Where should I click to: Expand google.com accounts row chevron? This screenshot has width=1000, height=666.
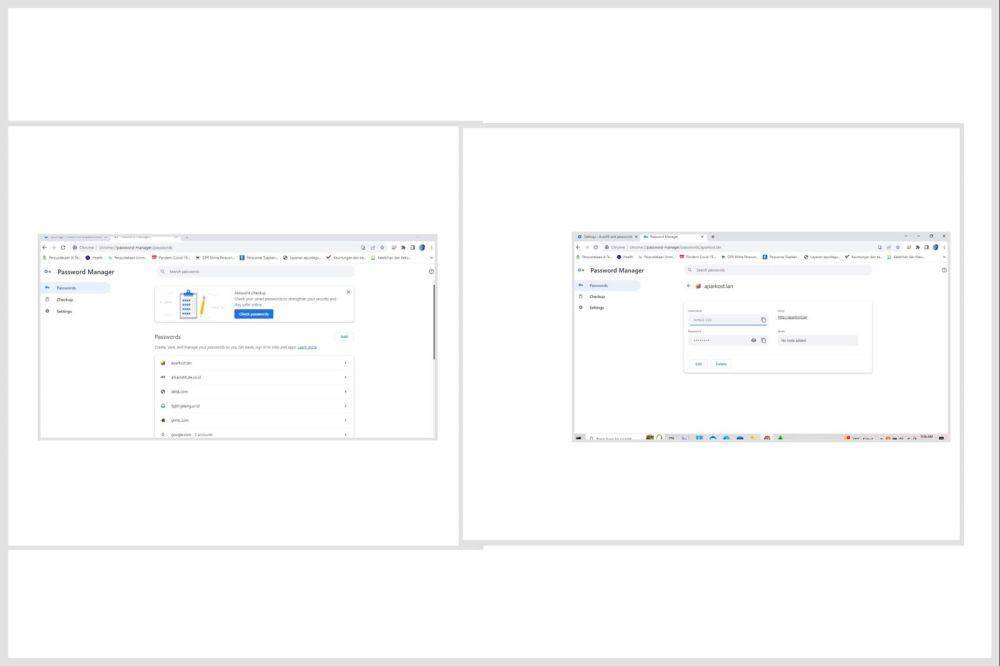(x=346, y=434)
